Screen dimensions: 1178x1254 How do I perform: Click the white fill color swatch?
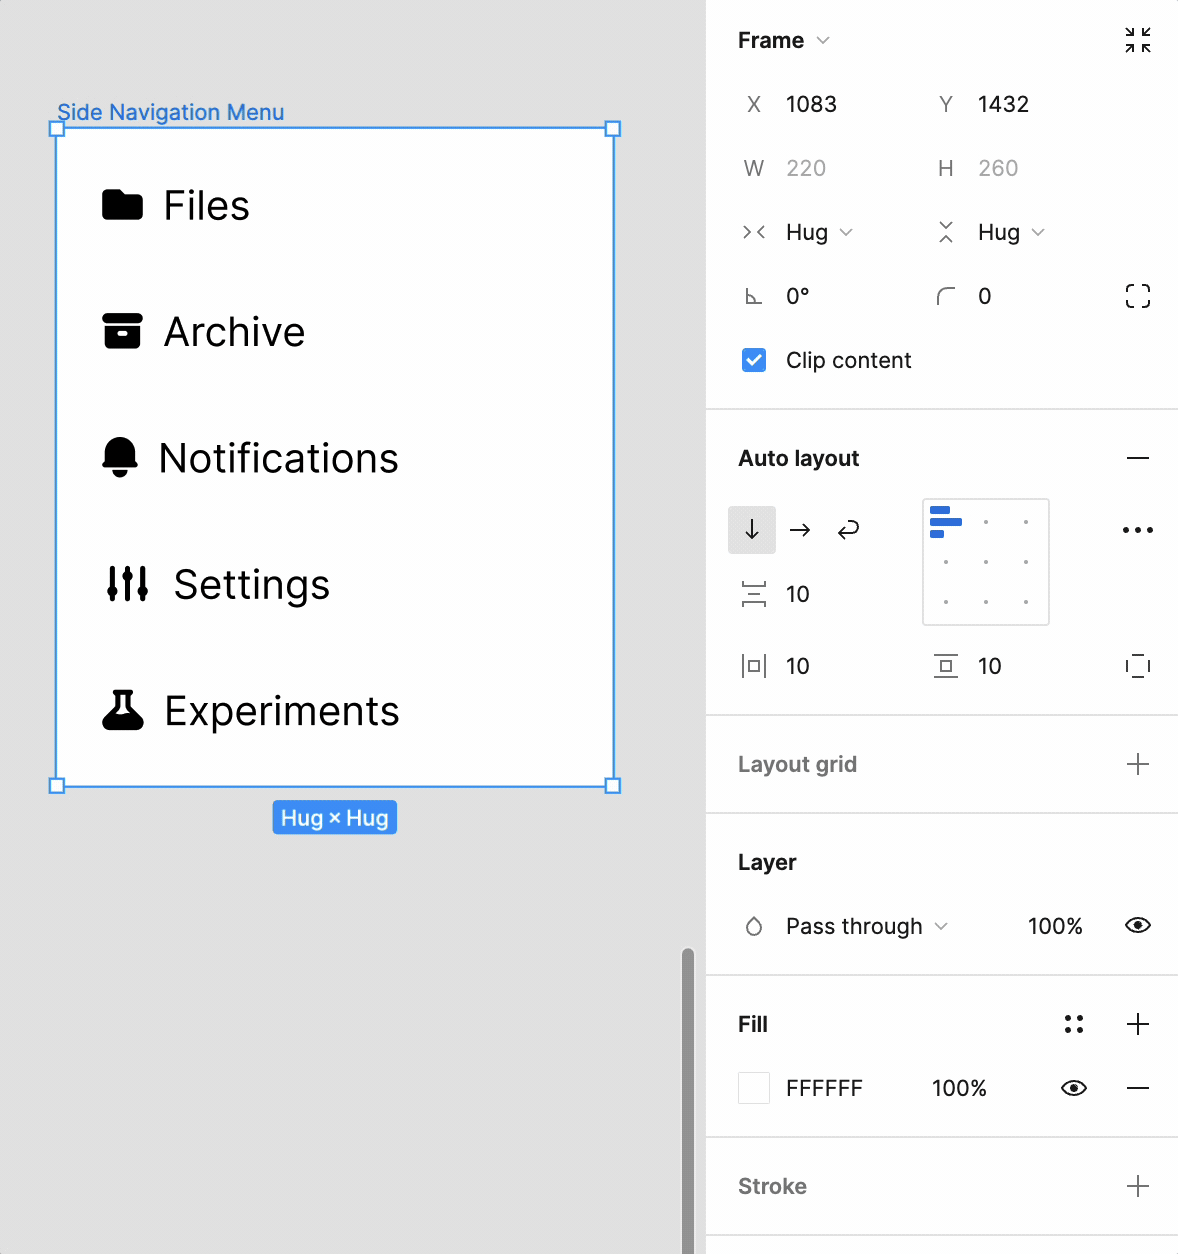pos(753,1087)
